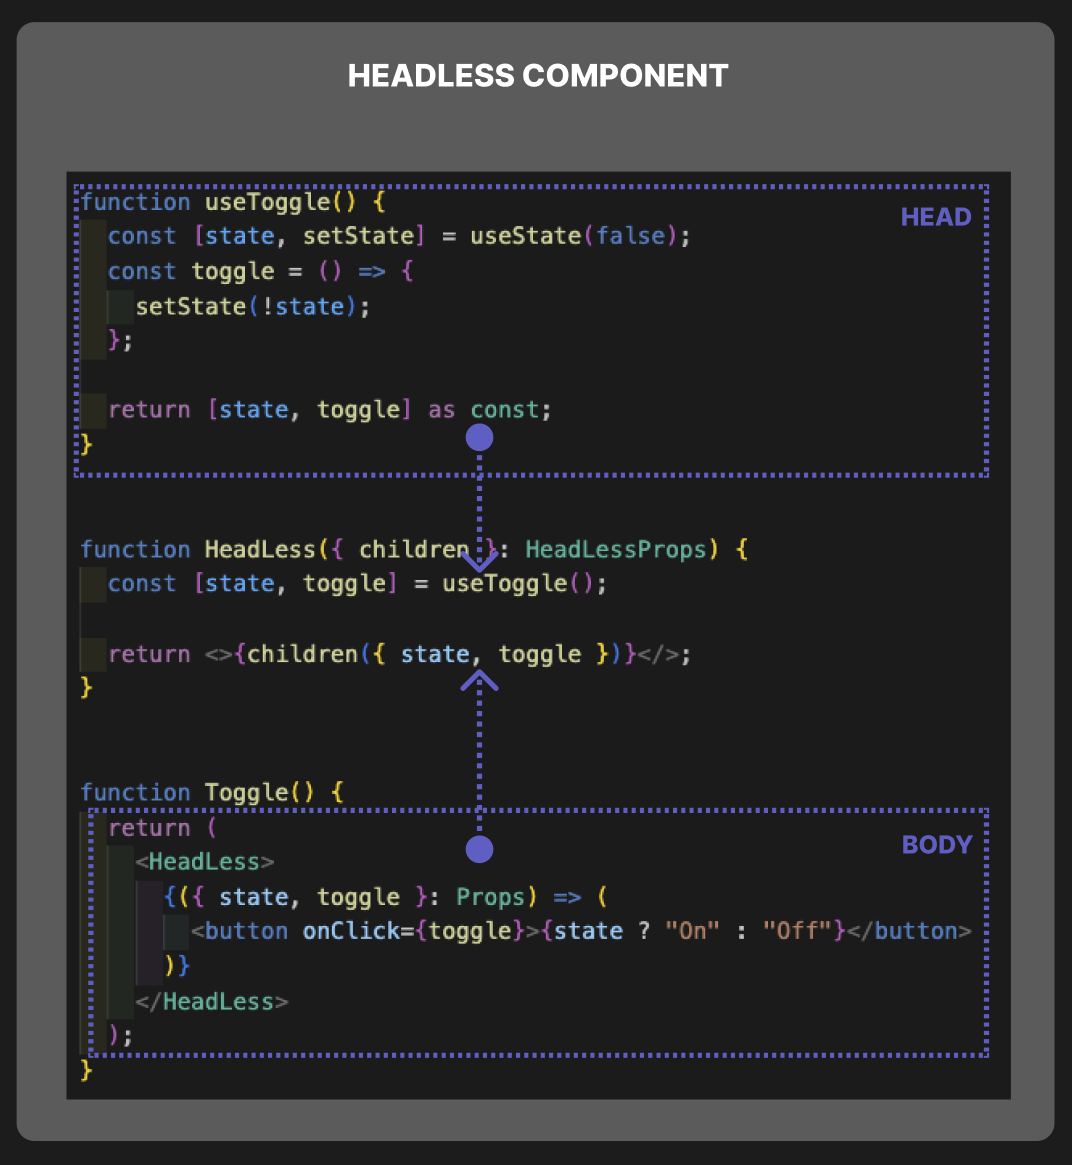The height and width of the screenshot is (1165, 1072).
Task: Click the opening <HeadLess> tag
Action: point(205,862)
